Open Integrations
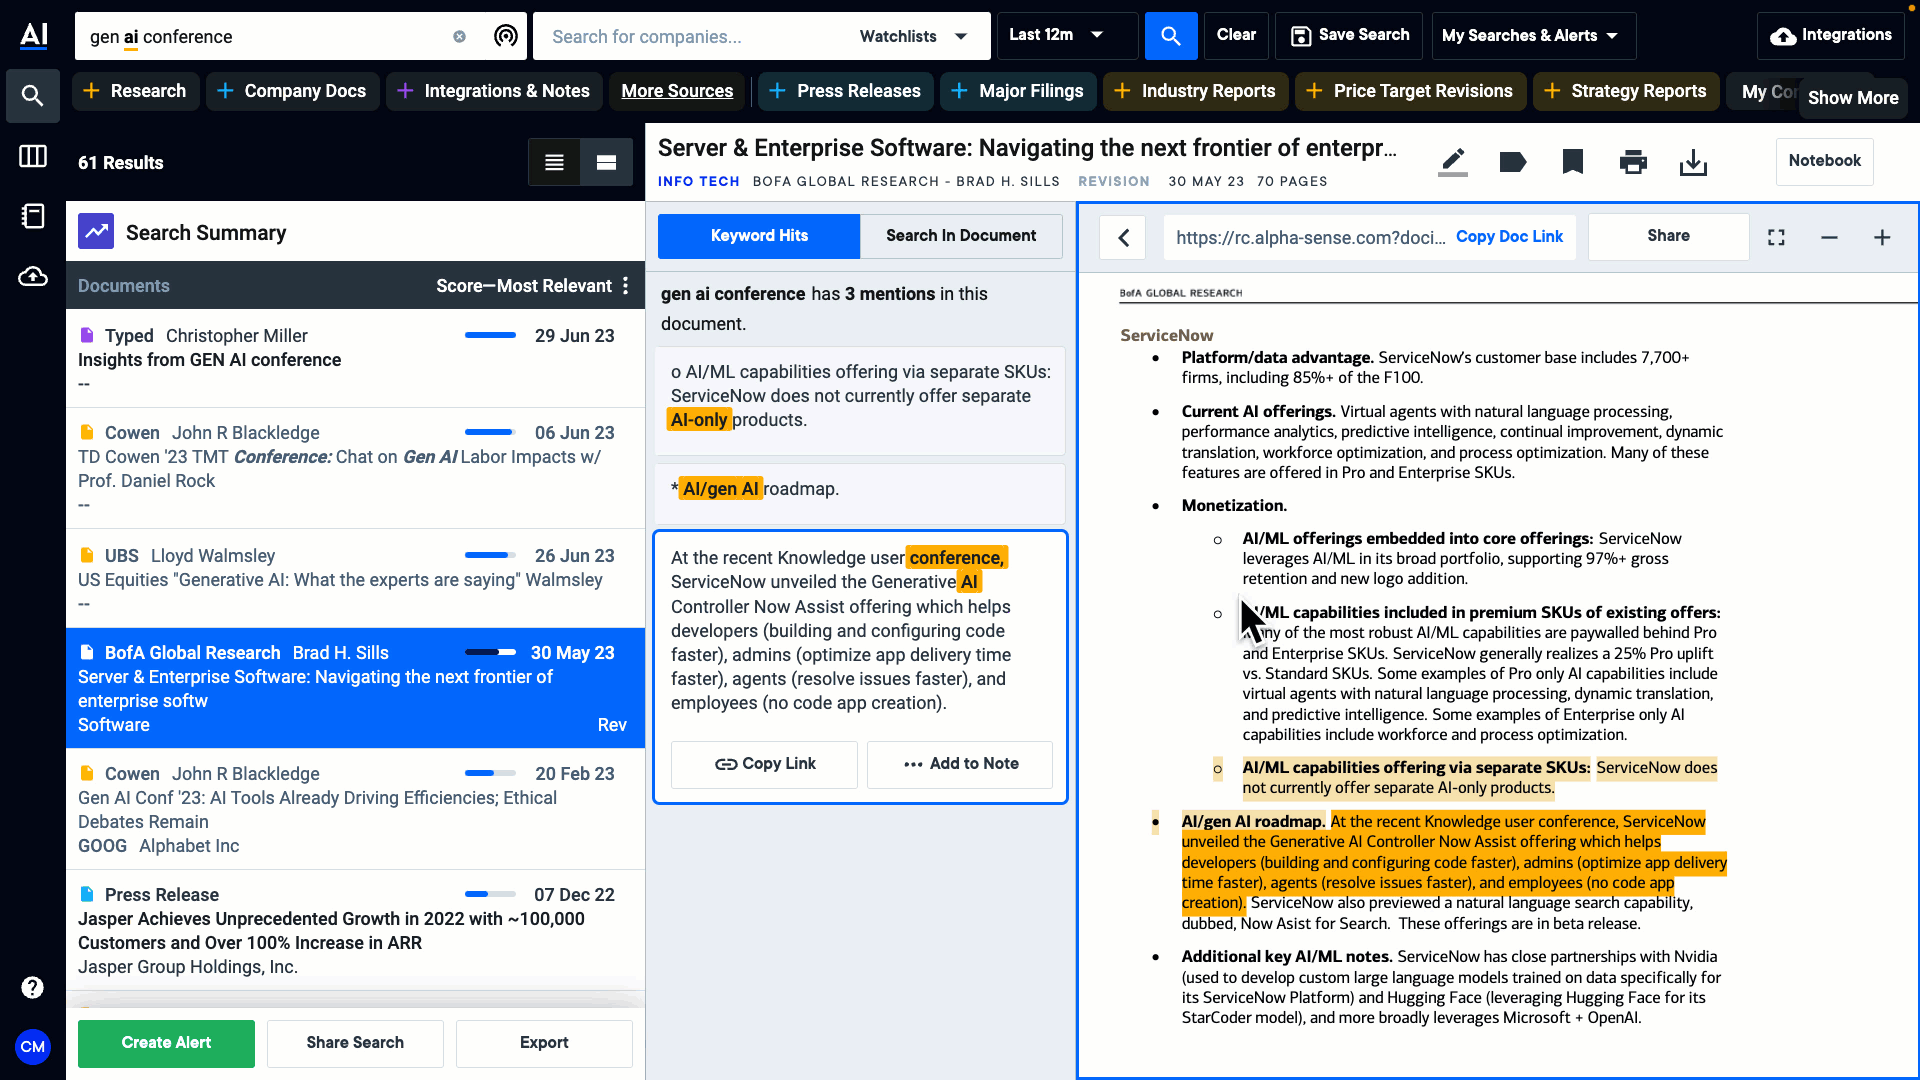Viewport: 1920px width, 1080px height. point(1830,35)
